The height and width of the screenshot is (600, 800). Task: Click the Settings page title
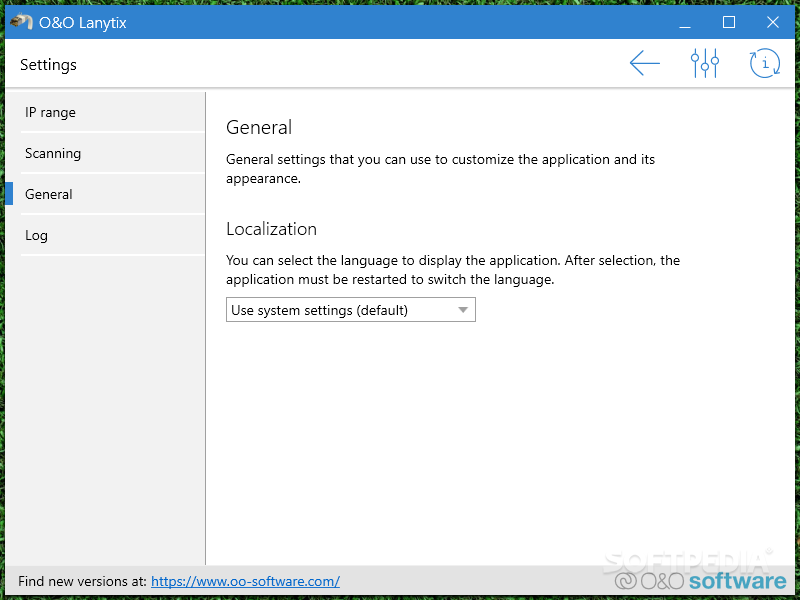[x=48, y=65]
